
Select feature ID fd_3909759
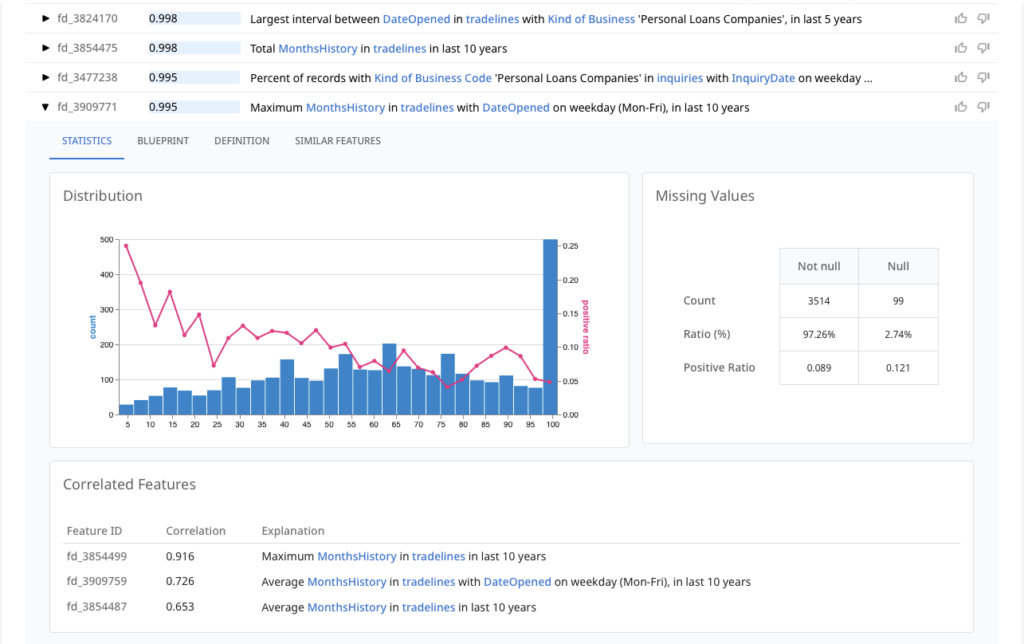click(x=97, y=581)
